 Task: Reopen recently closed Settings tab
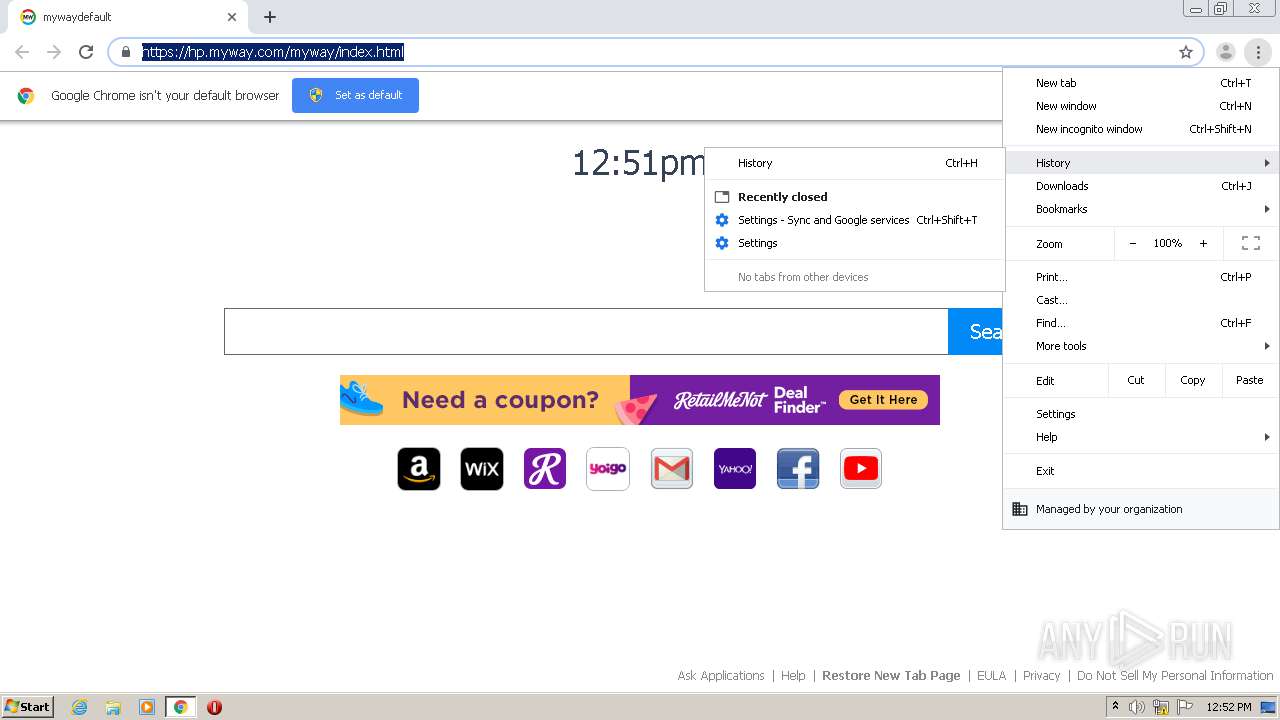click(855, 243)
